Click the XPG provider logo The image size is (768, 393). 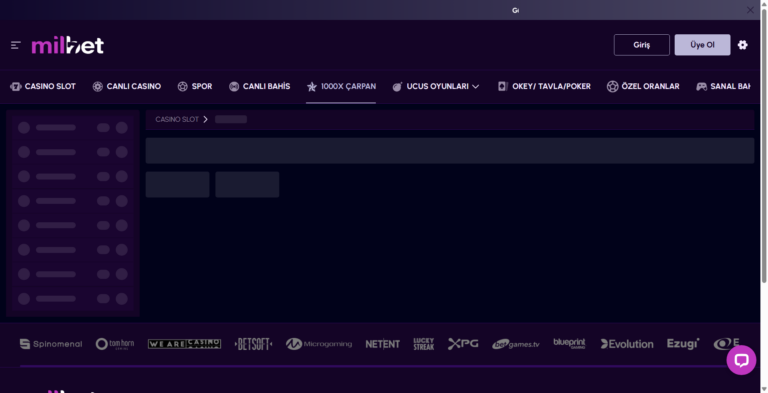pyautogui.click(x=463, y=344)
